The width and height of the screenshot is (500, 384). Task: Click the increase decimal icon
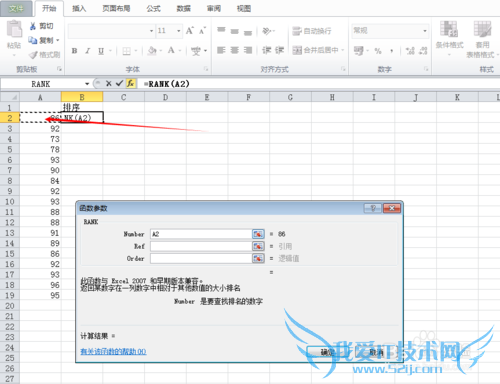click(x=410, y=51)
